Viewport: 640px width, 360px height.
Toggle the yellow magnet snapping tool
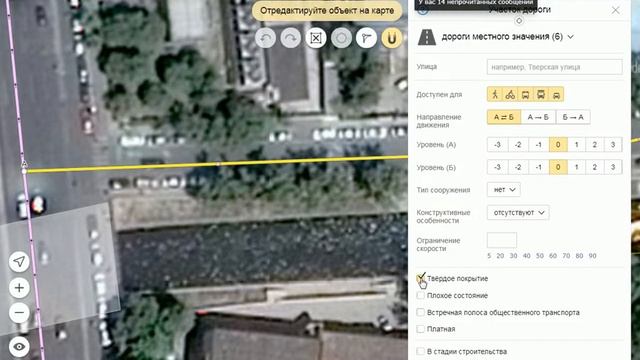pyautogui.click(x=392, y=38)
